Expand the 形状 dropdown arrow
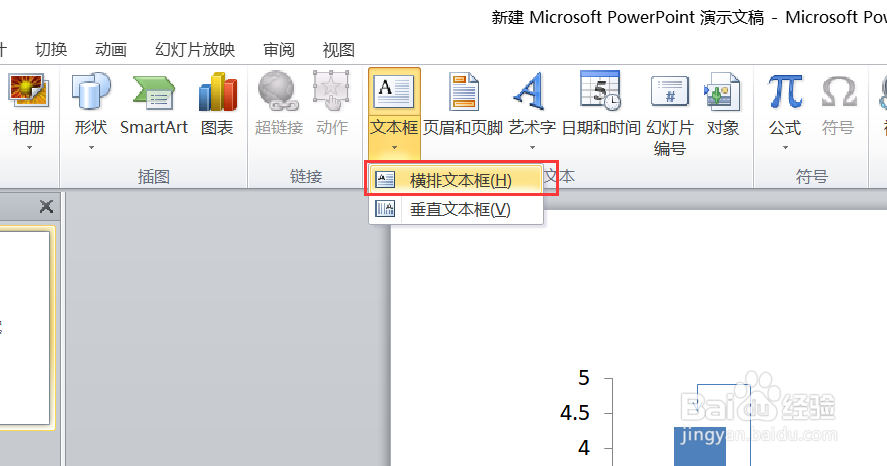 [x=91, y=148]
